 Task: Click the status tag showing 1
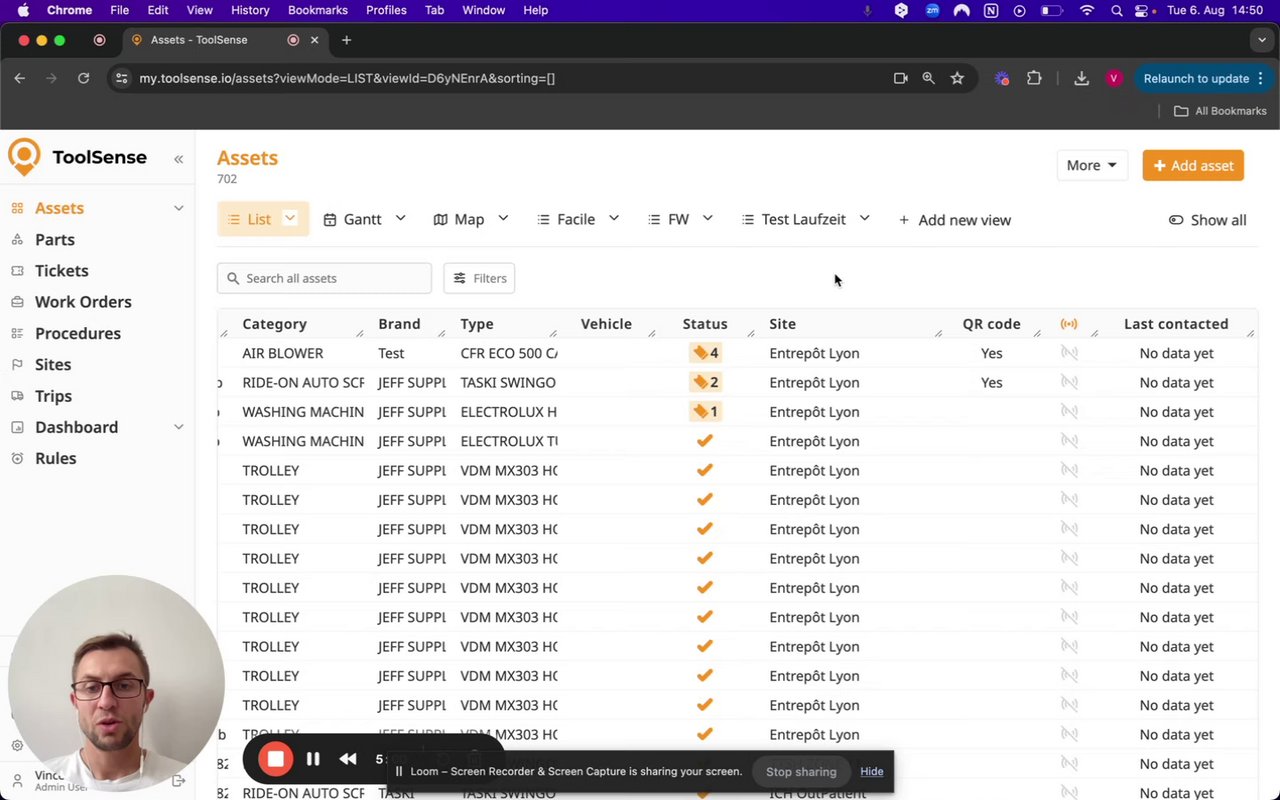705,411
